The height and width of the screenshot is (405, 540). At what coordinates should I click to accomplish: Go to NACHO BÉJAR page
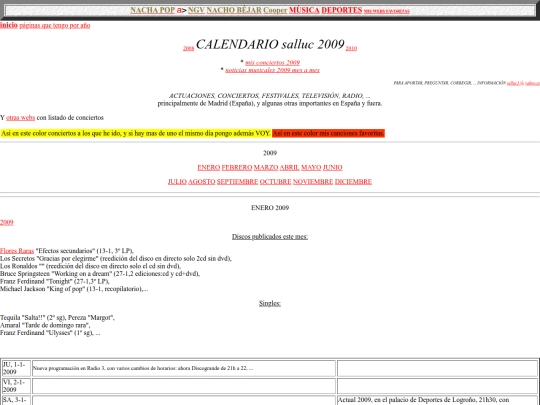pyautogui.click(x=234, y=10)
